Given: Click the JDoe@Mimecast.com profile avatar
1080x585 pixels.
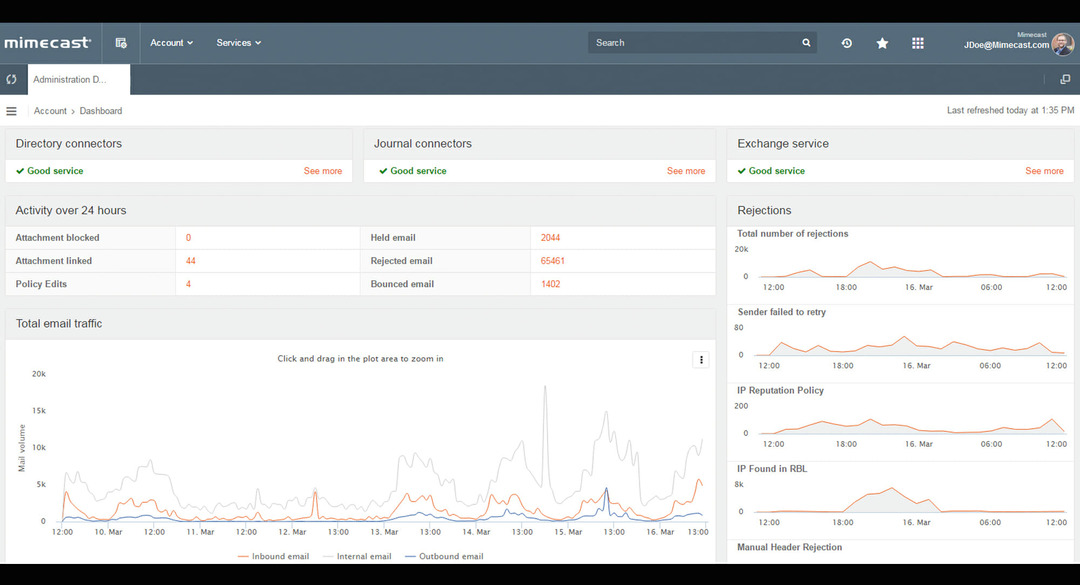Looking at the screenshot, I should (x=1062, y=43).
